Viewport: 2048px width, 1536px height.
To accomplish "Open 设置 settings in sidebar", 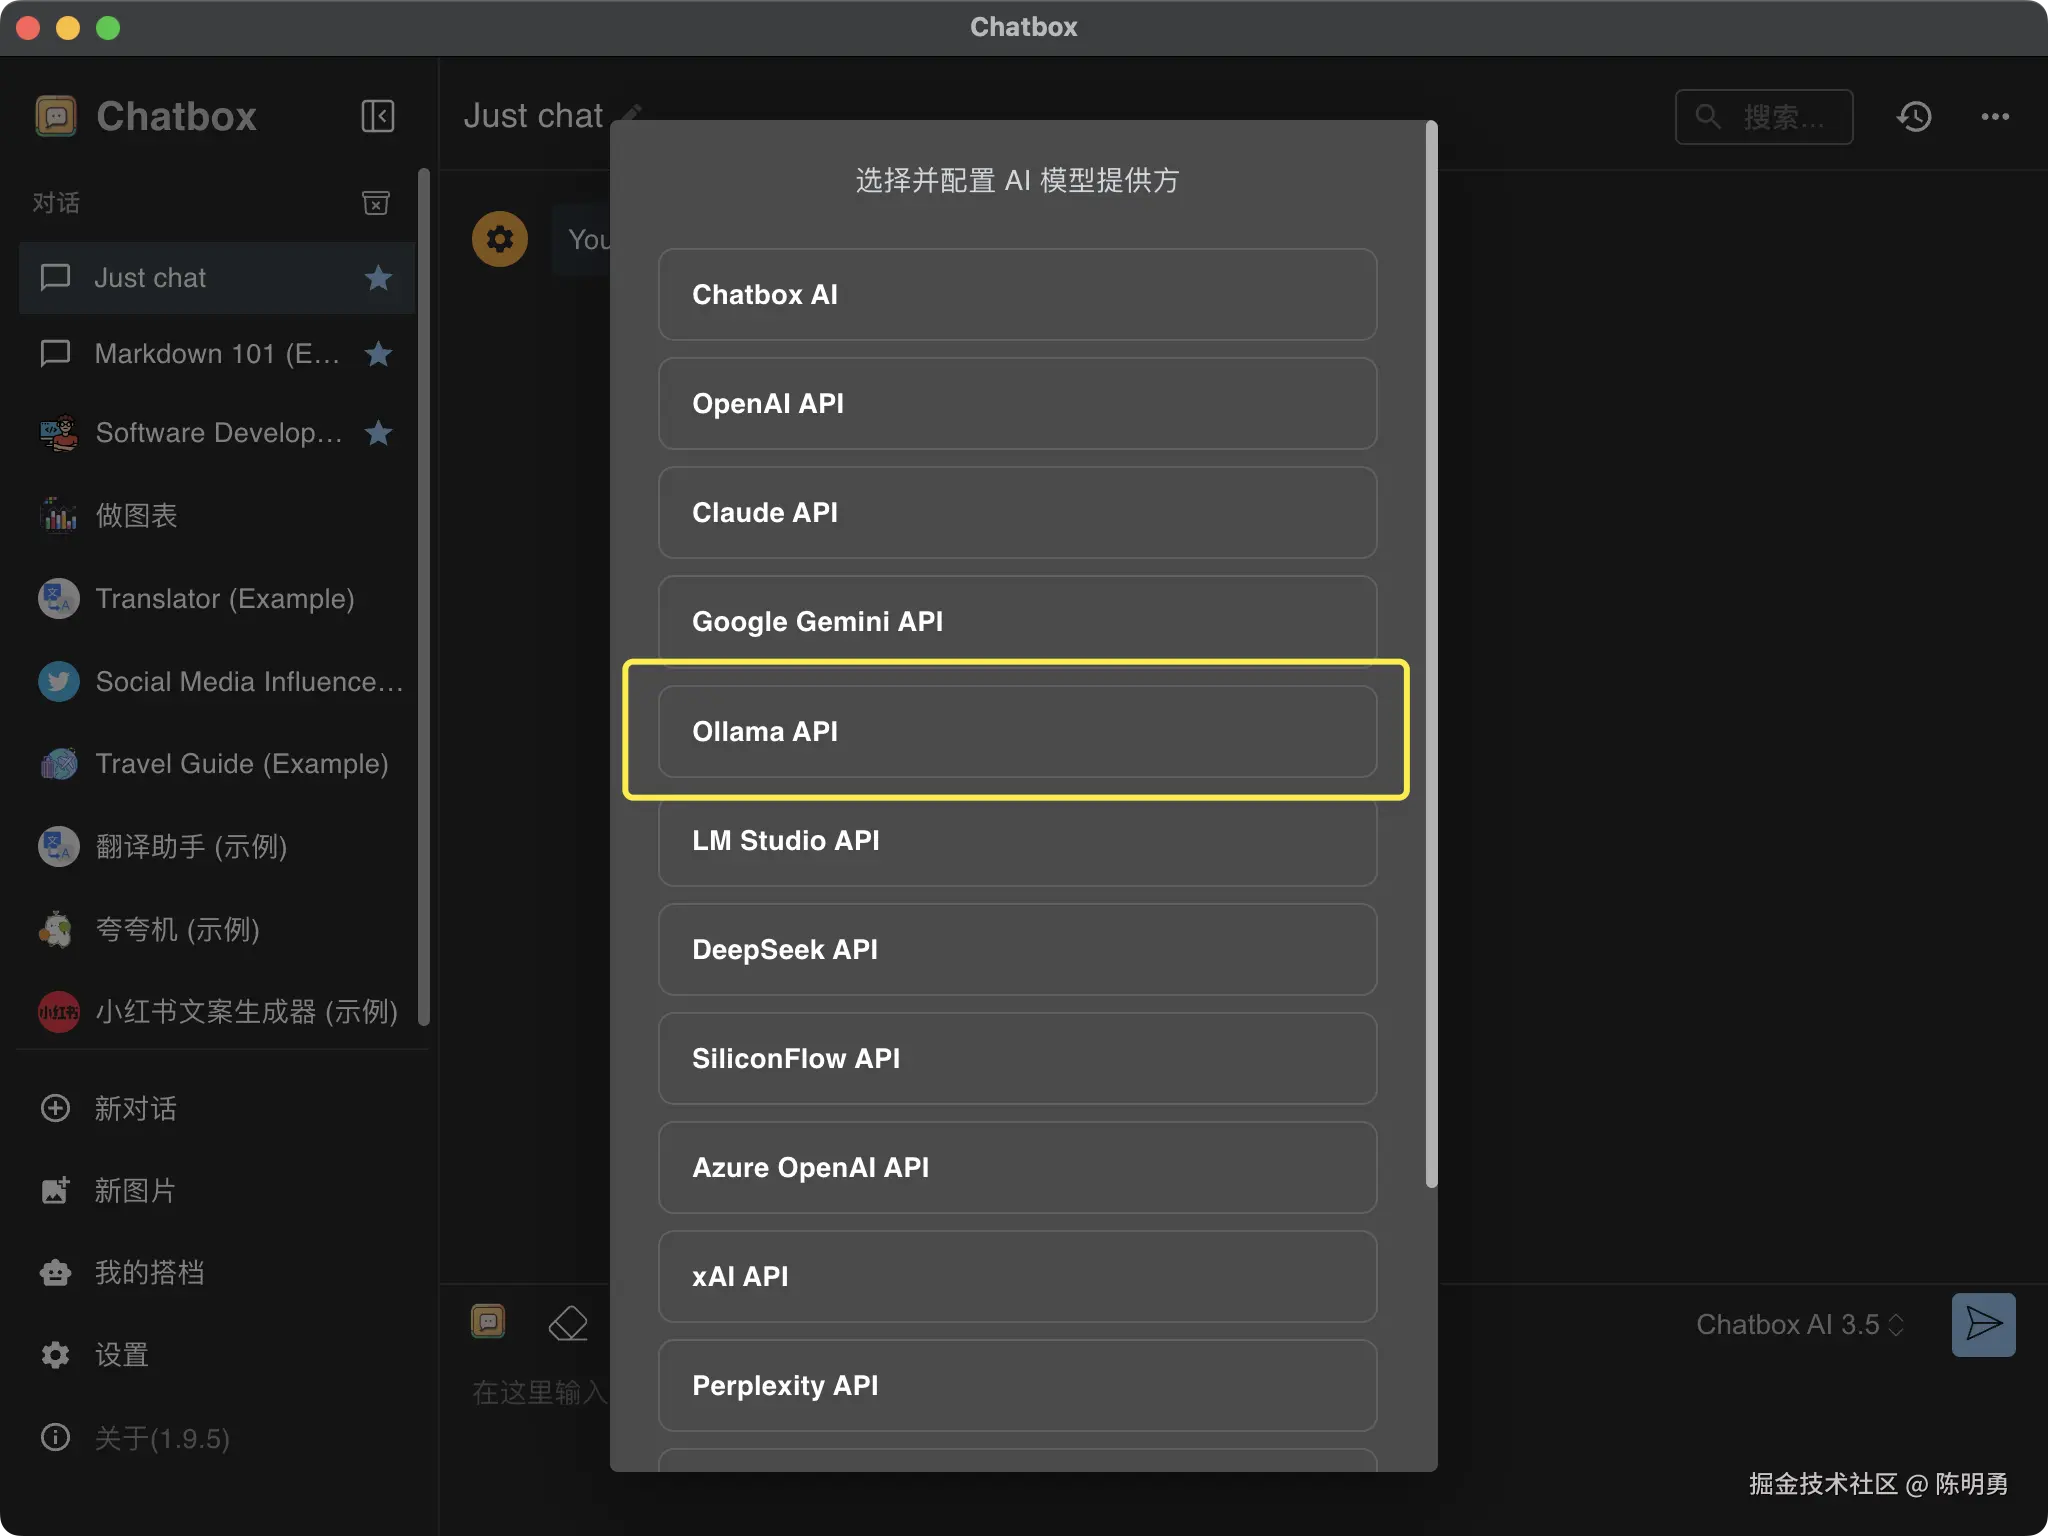I will 121,1355.
